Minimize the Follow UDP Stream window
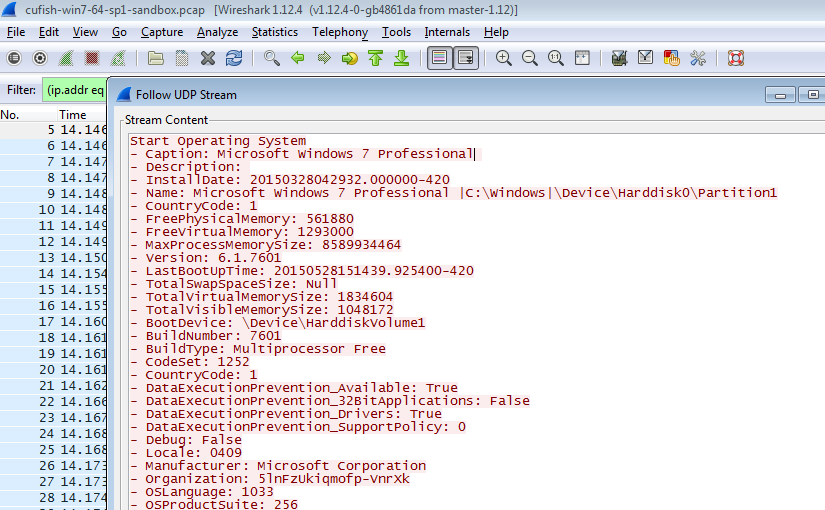 tap(780, 95)
